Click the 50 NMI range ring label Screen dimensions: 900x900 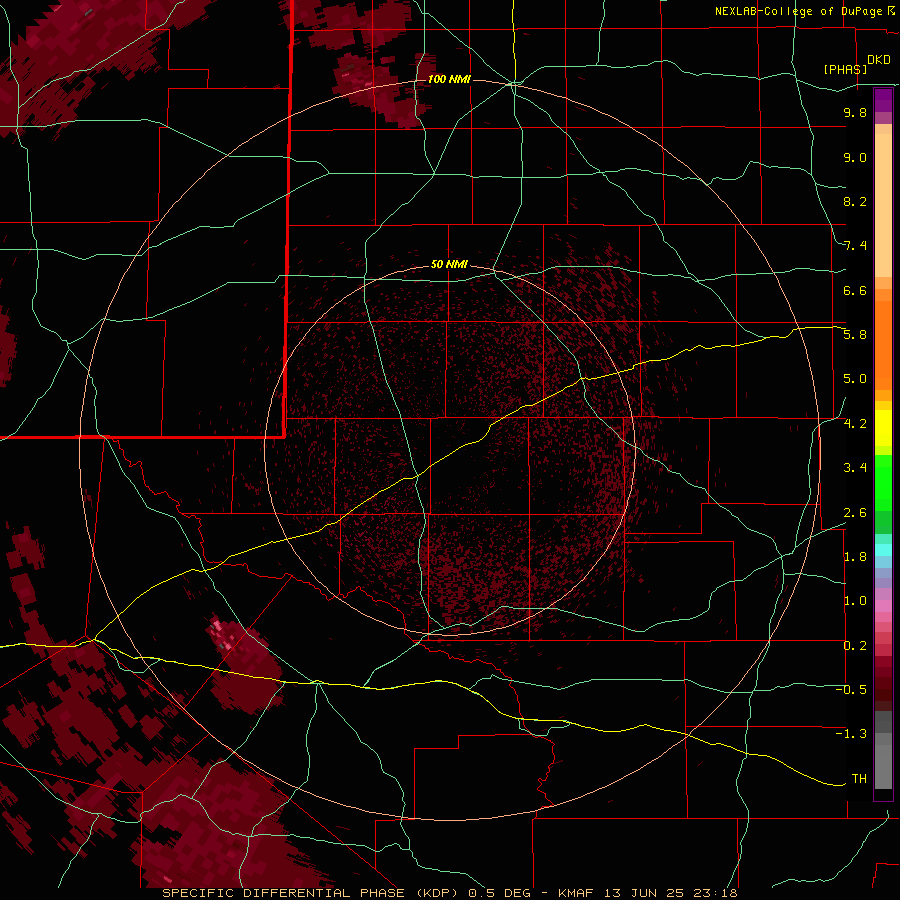click(x=449, y=265)
